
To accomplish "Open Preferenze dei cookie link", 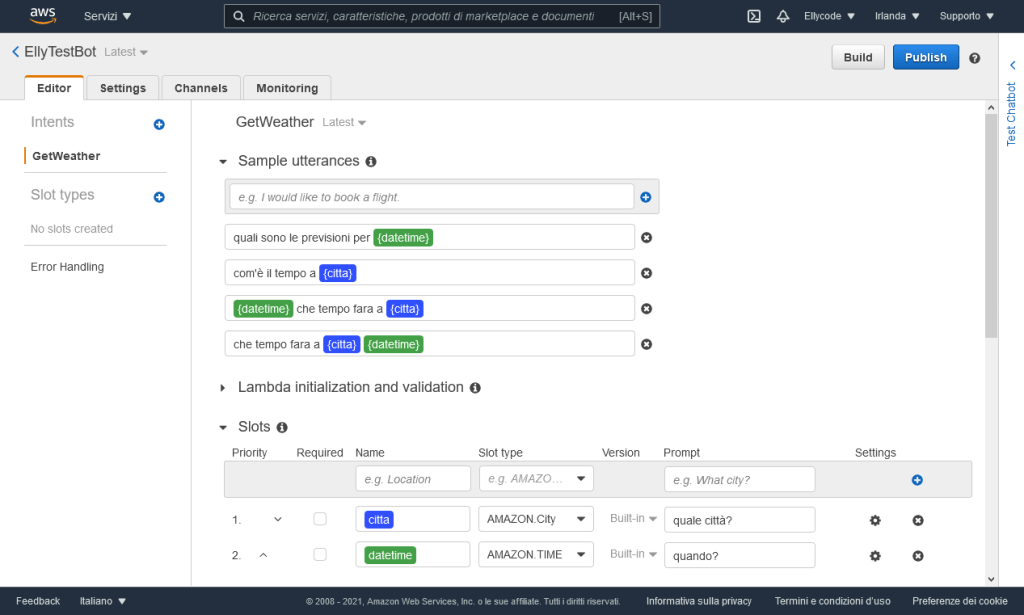I will (959, 601).
